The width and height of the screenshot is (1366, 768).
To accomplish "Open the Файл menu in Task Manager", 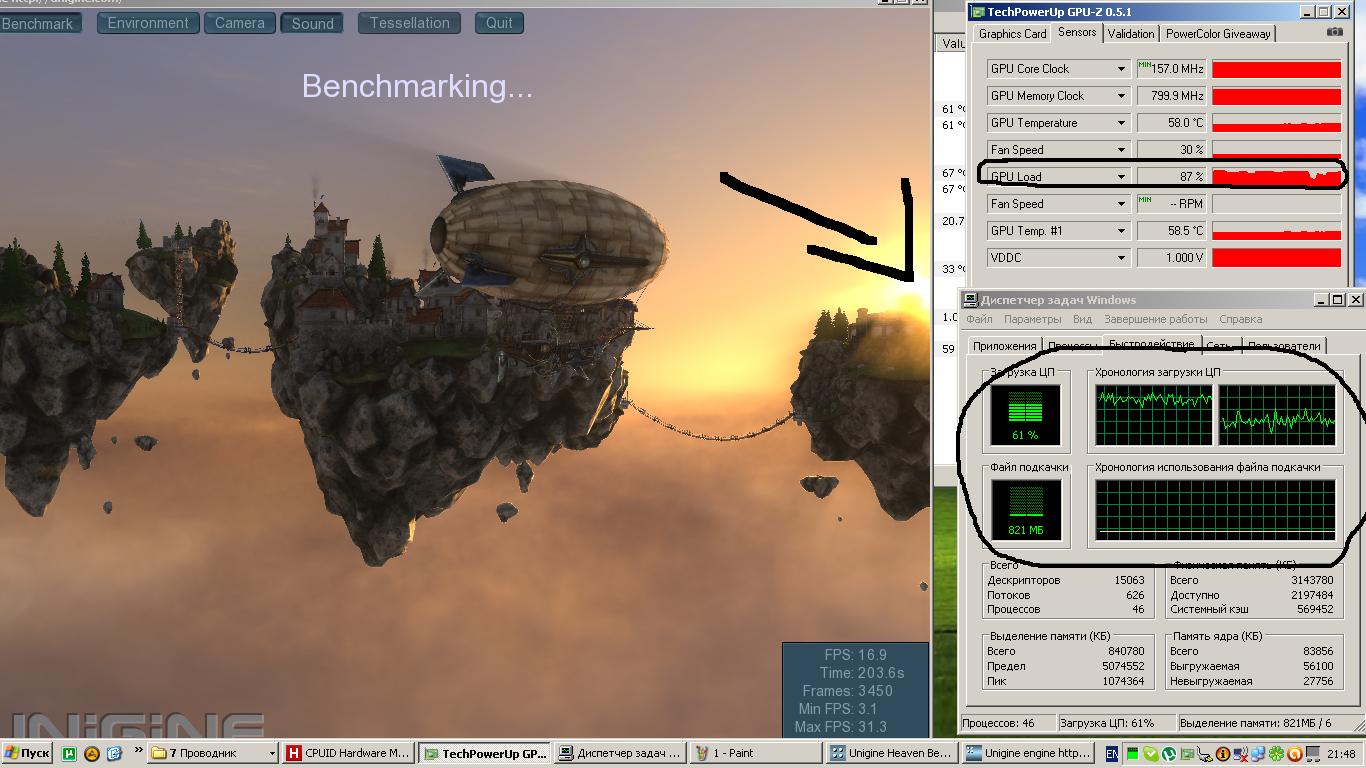I will pos(979,319).
